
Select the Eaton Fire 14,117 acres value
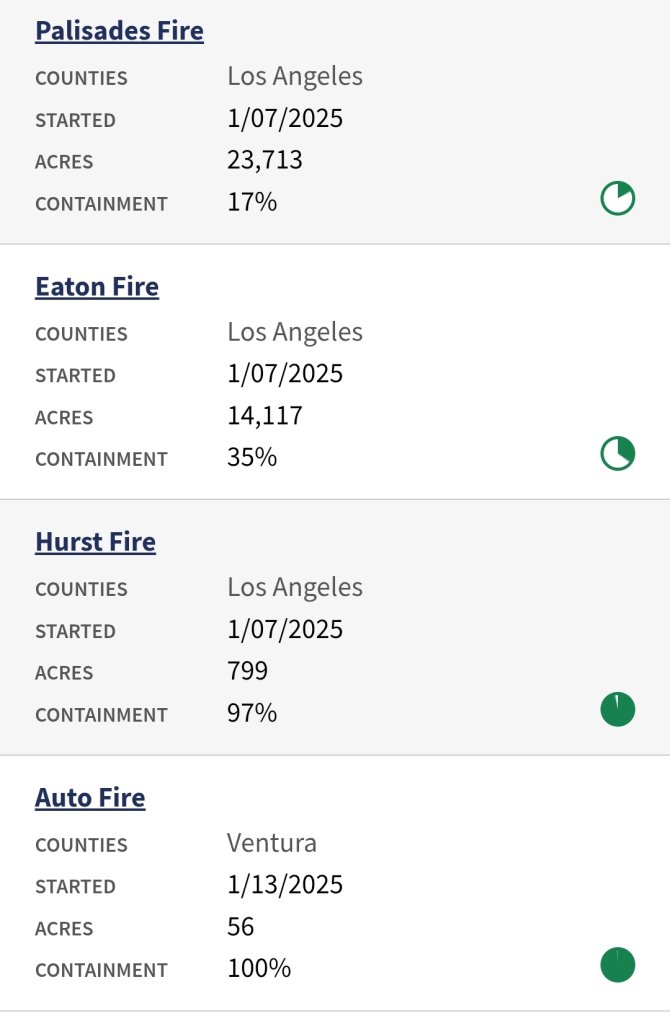click(265, 416)
